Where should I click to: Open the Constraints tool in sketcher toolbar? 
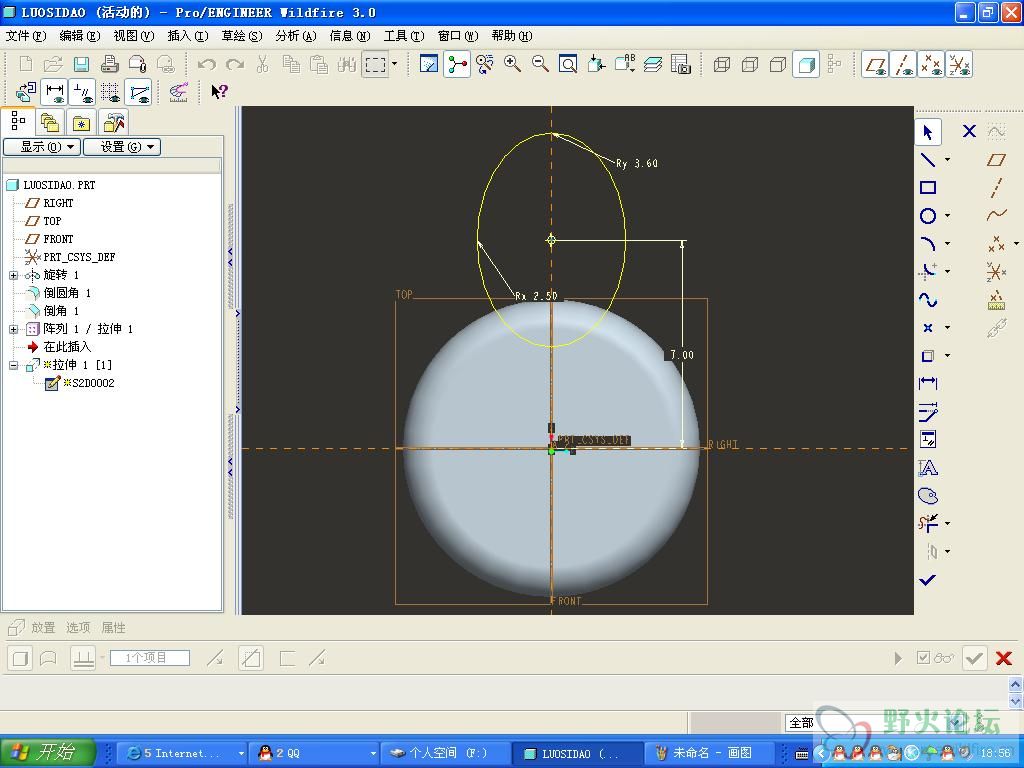pyautogui.click(x=927, y=440)
